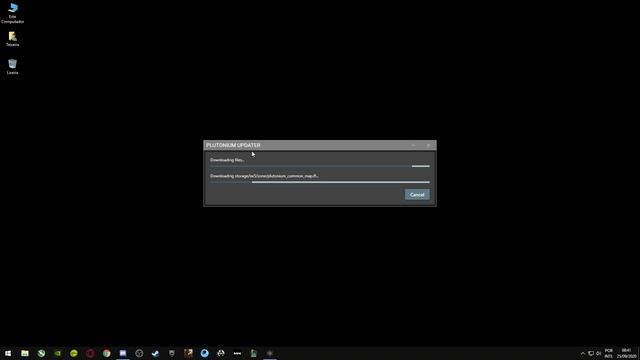This screenshot has width=640, height=360.
Task: Launch Google Chrome from the taskbar
Action: click(107, 353)
